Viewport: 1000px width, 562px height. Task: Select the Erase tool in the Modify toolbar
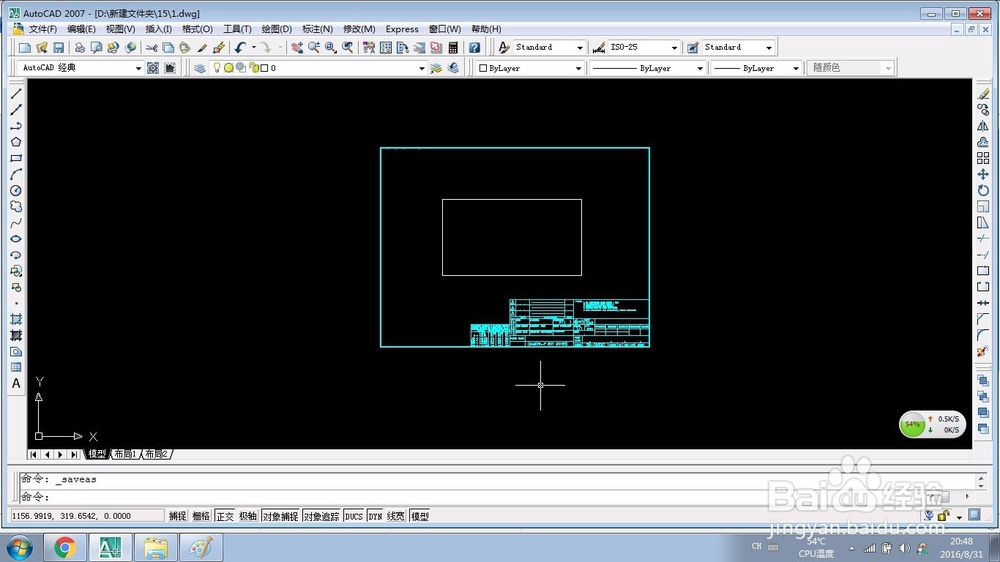[983, 94]
